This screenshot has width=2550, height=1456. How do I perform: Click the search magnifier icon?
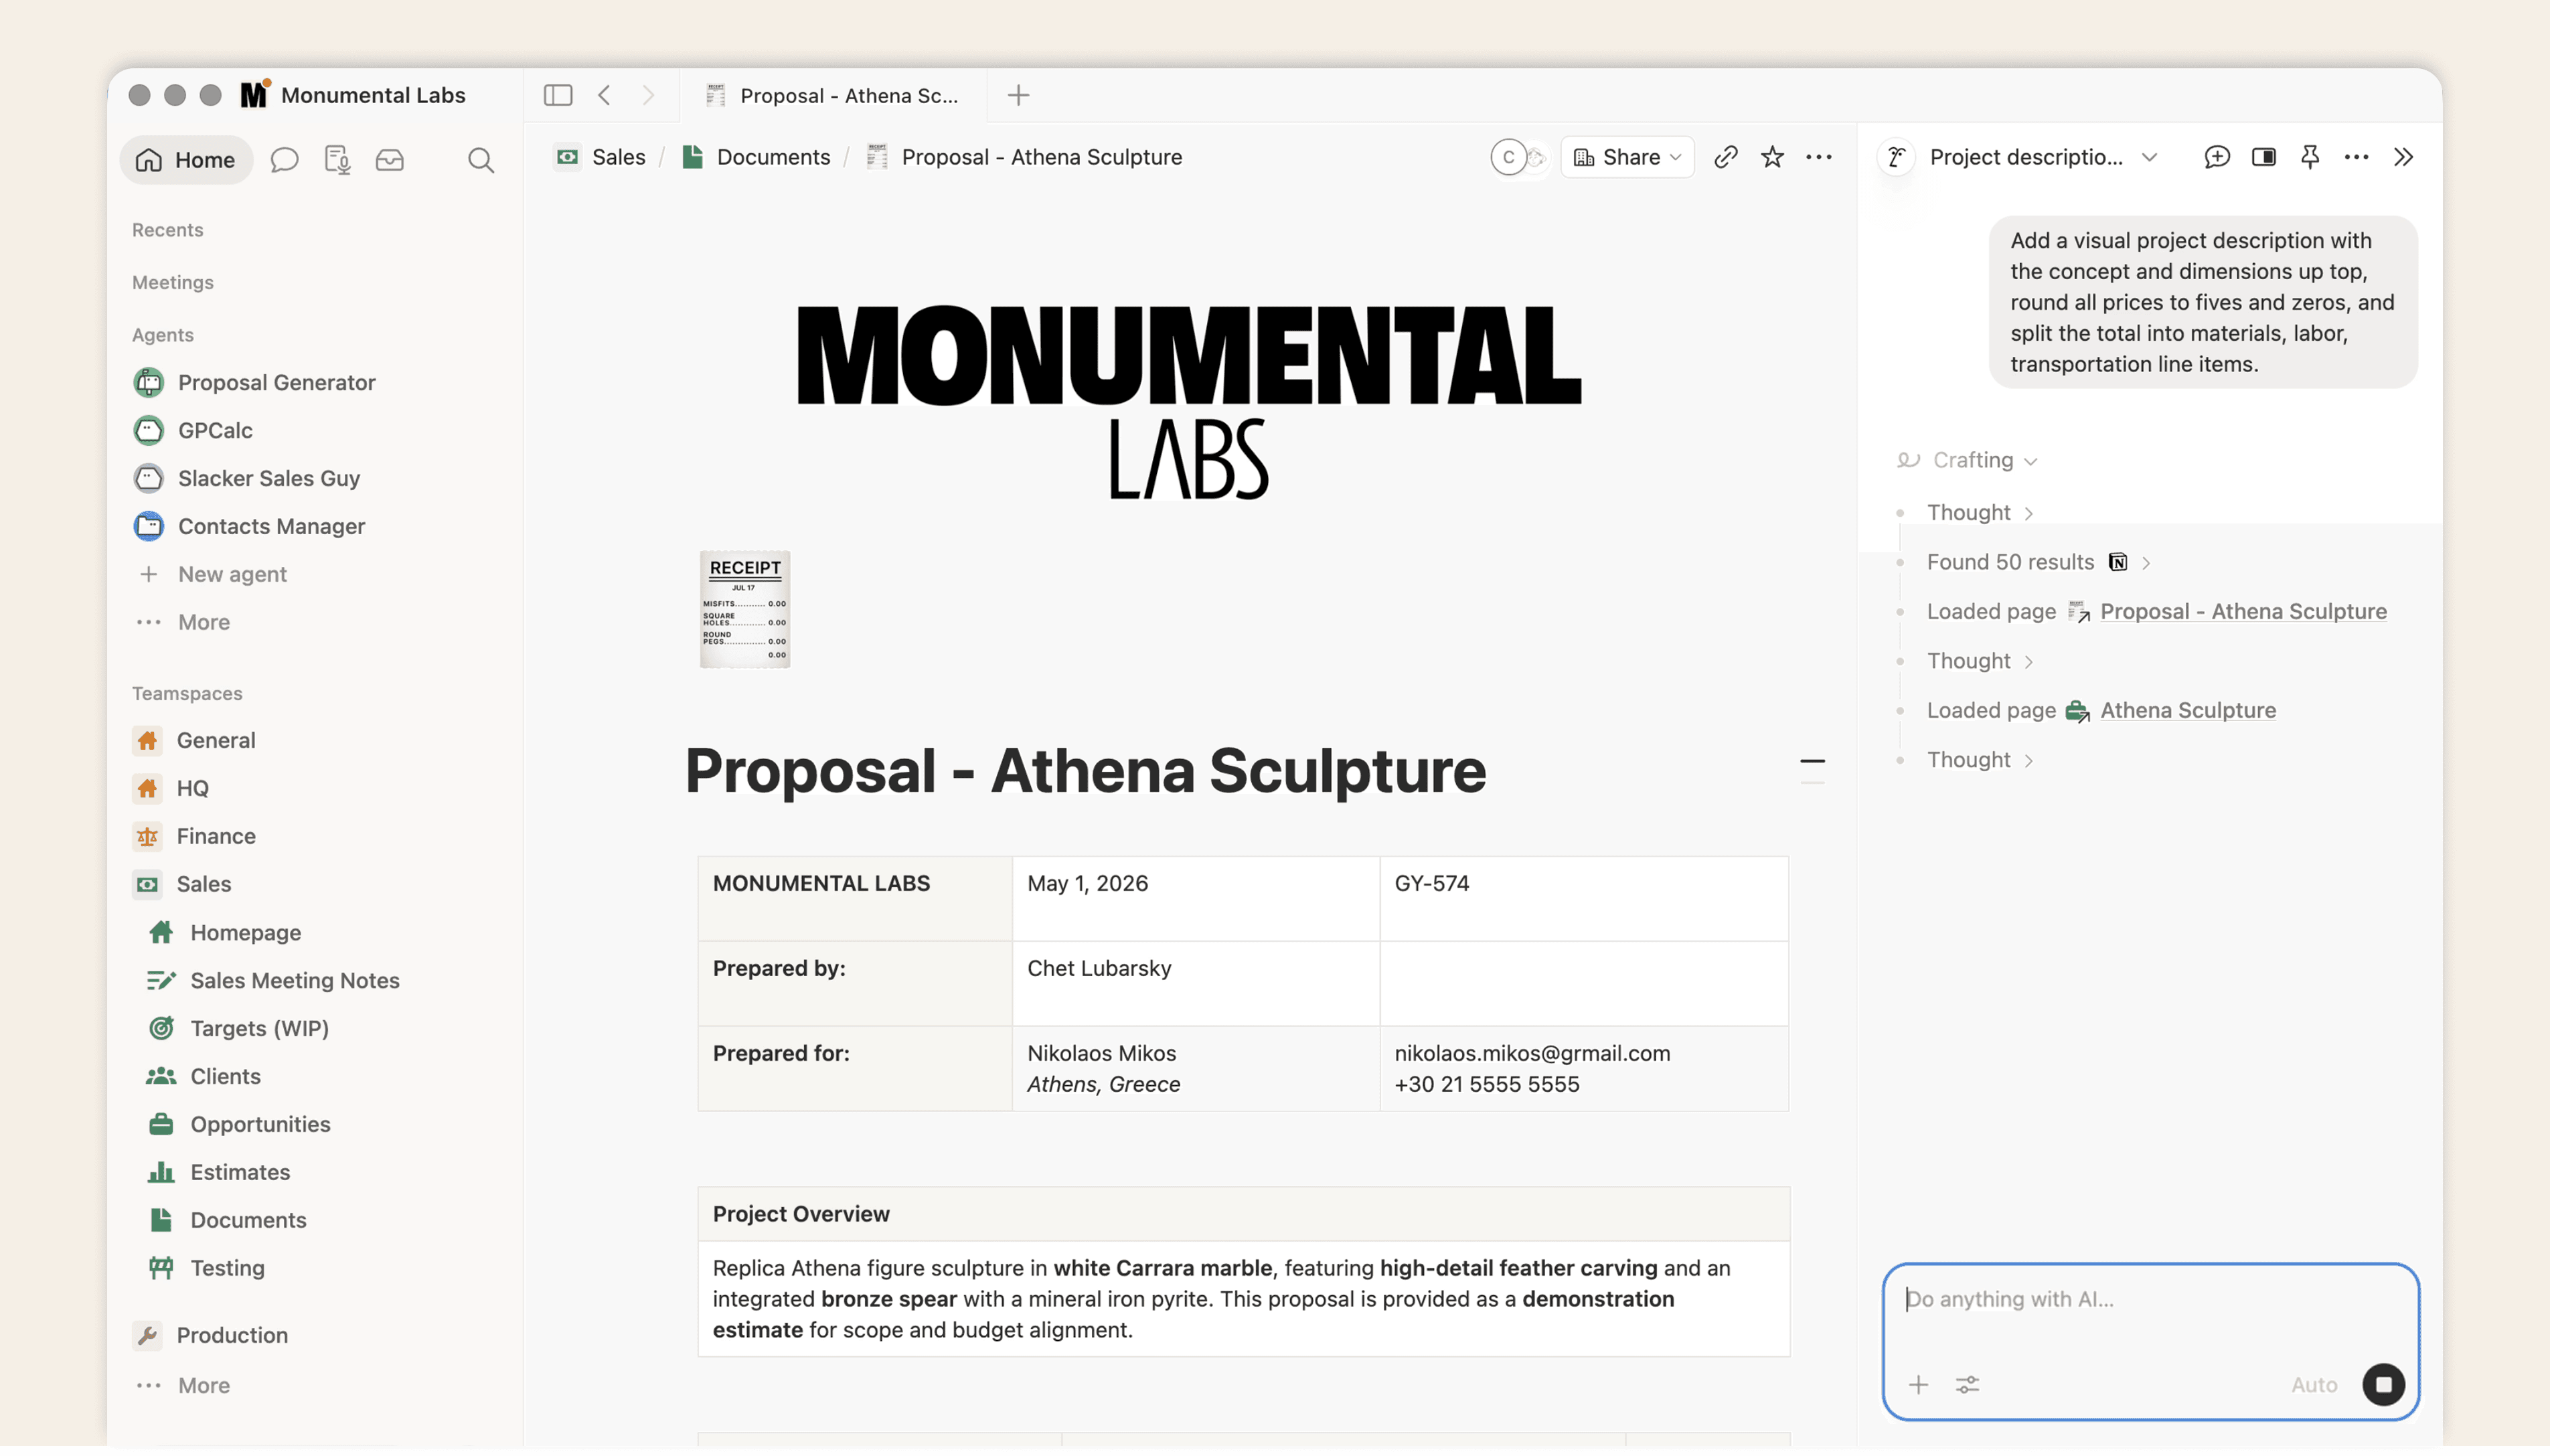point(481,160)
